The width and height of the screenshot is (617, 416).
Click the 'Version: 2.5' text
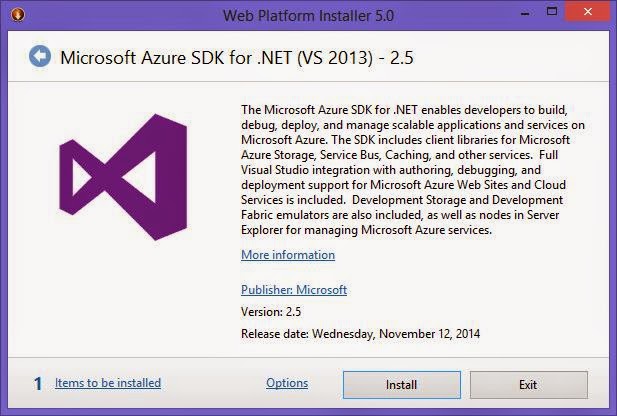tap(271, 312)
